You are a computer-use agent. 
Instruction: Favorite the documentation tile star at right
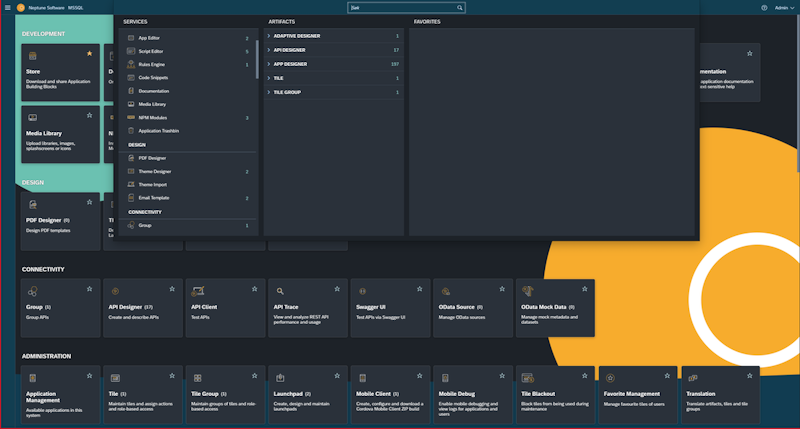(749, 53)
